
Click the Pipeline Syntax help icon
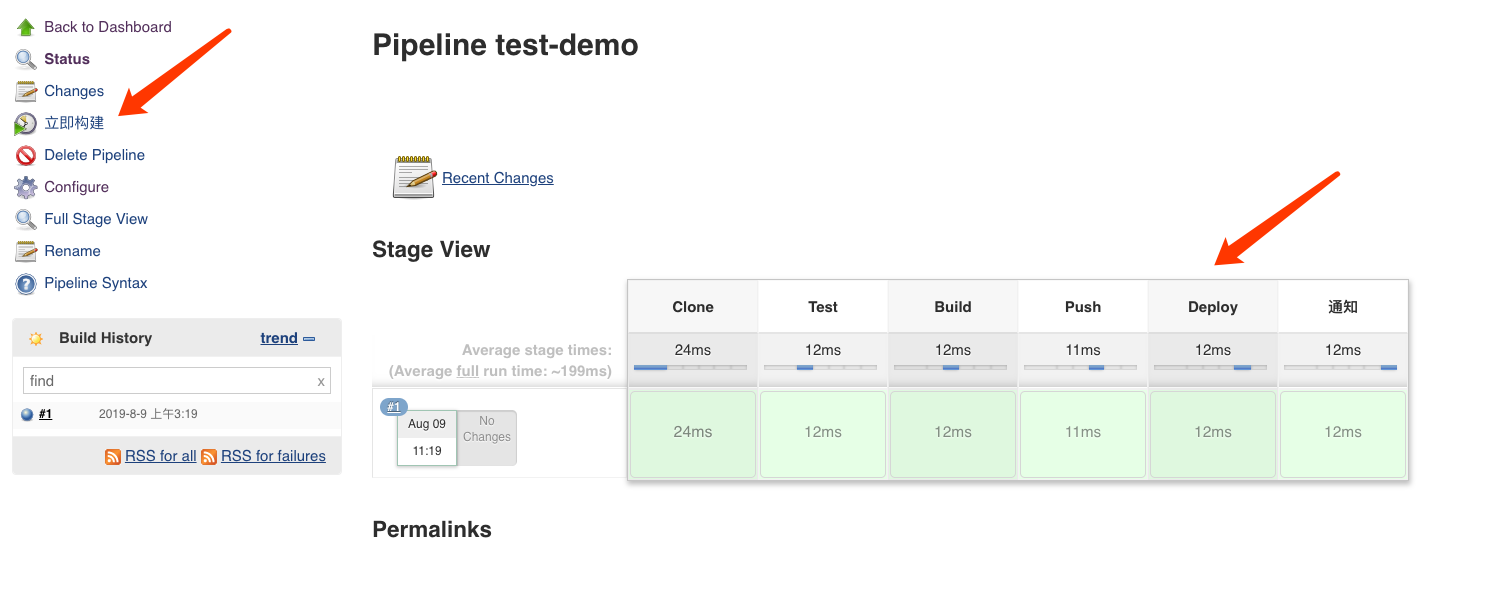click(26, 283)
